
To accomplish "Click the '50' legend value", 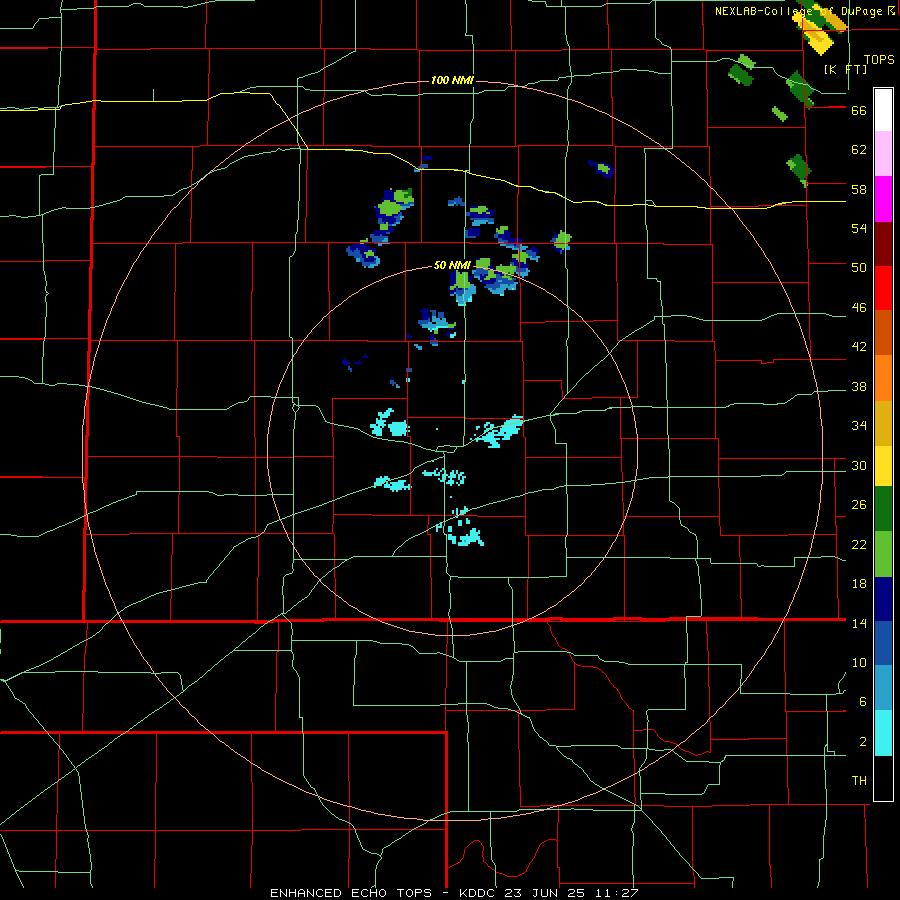I will (859, 267).
